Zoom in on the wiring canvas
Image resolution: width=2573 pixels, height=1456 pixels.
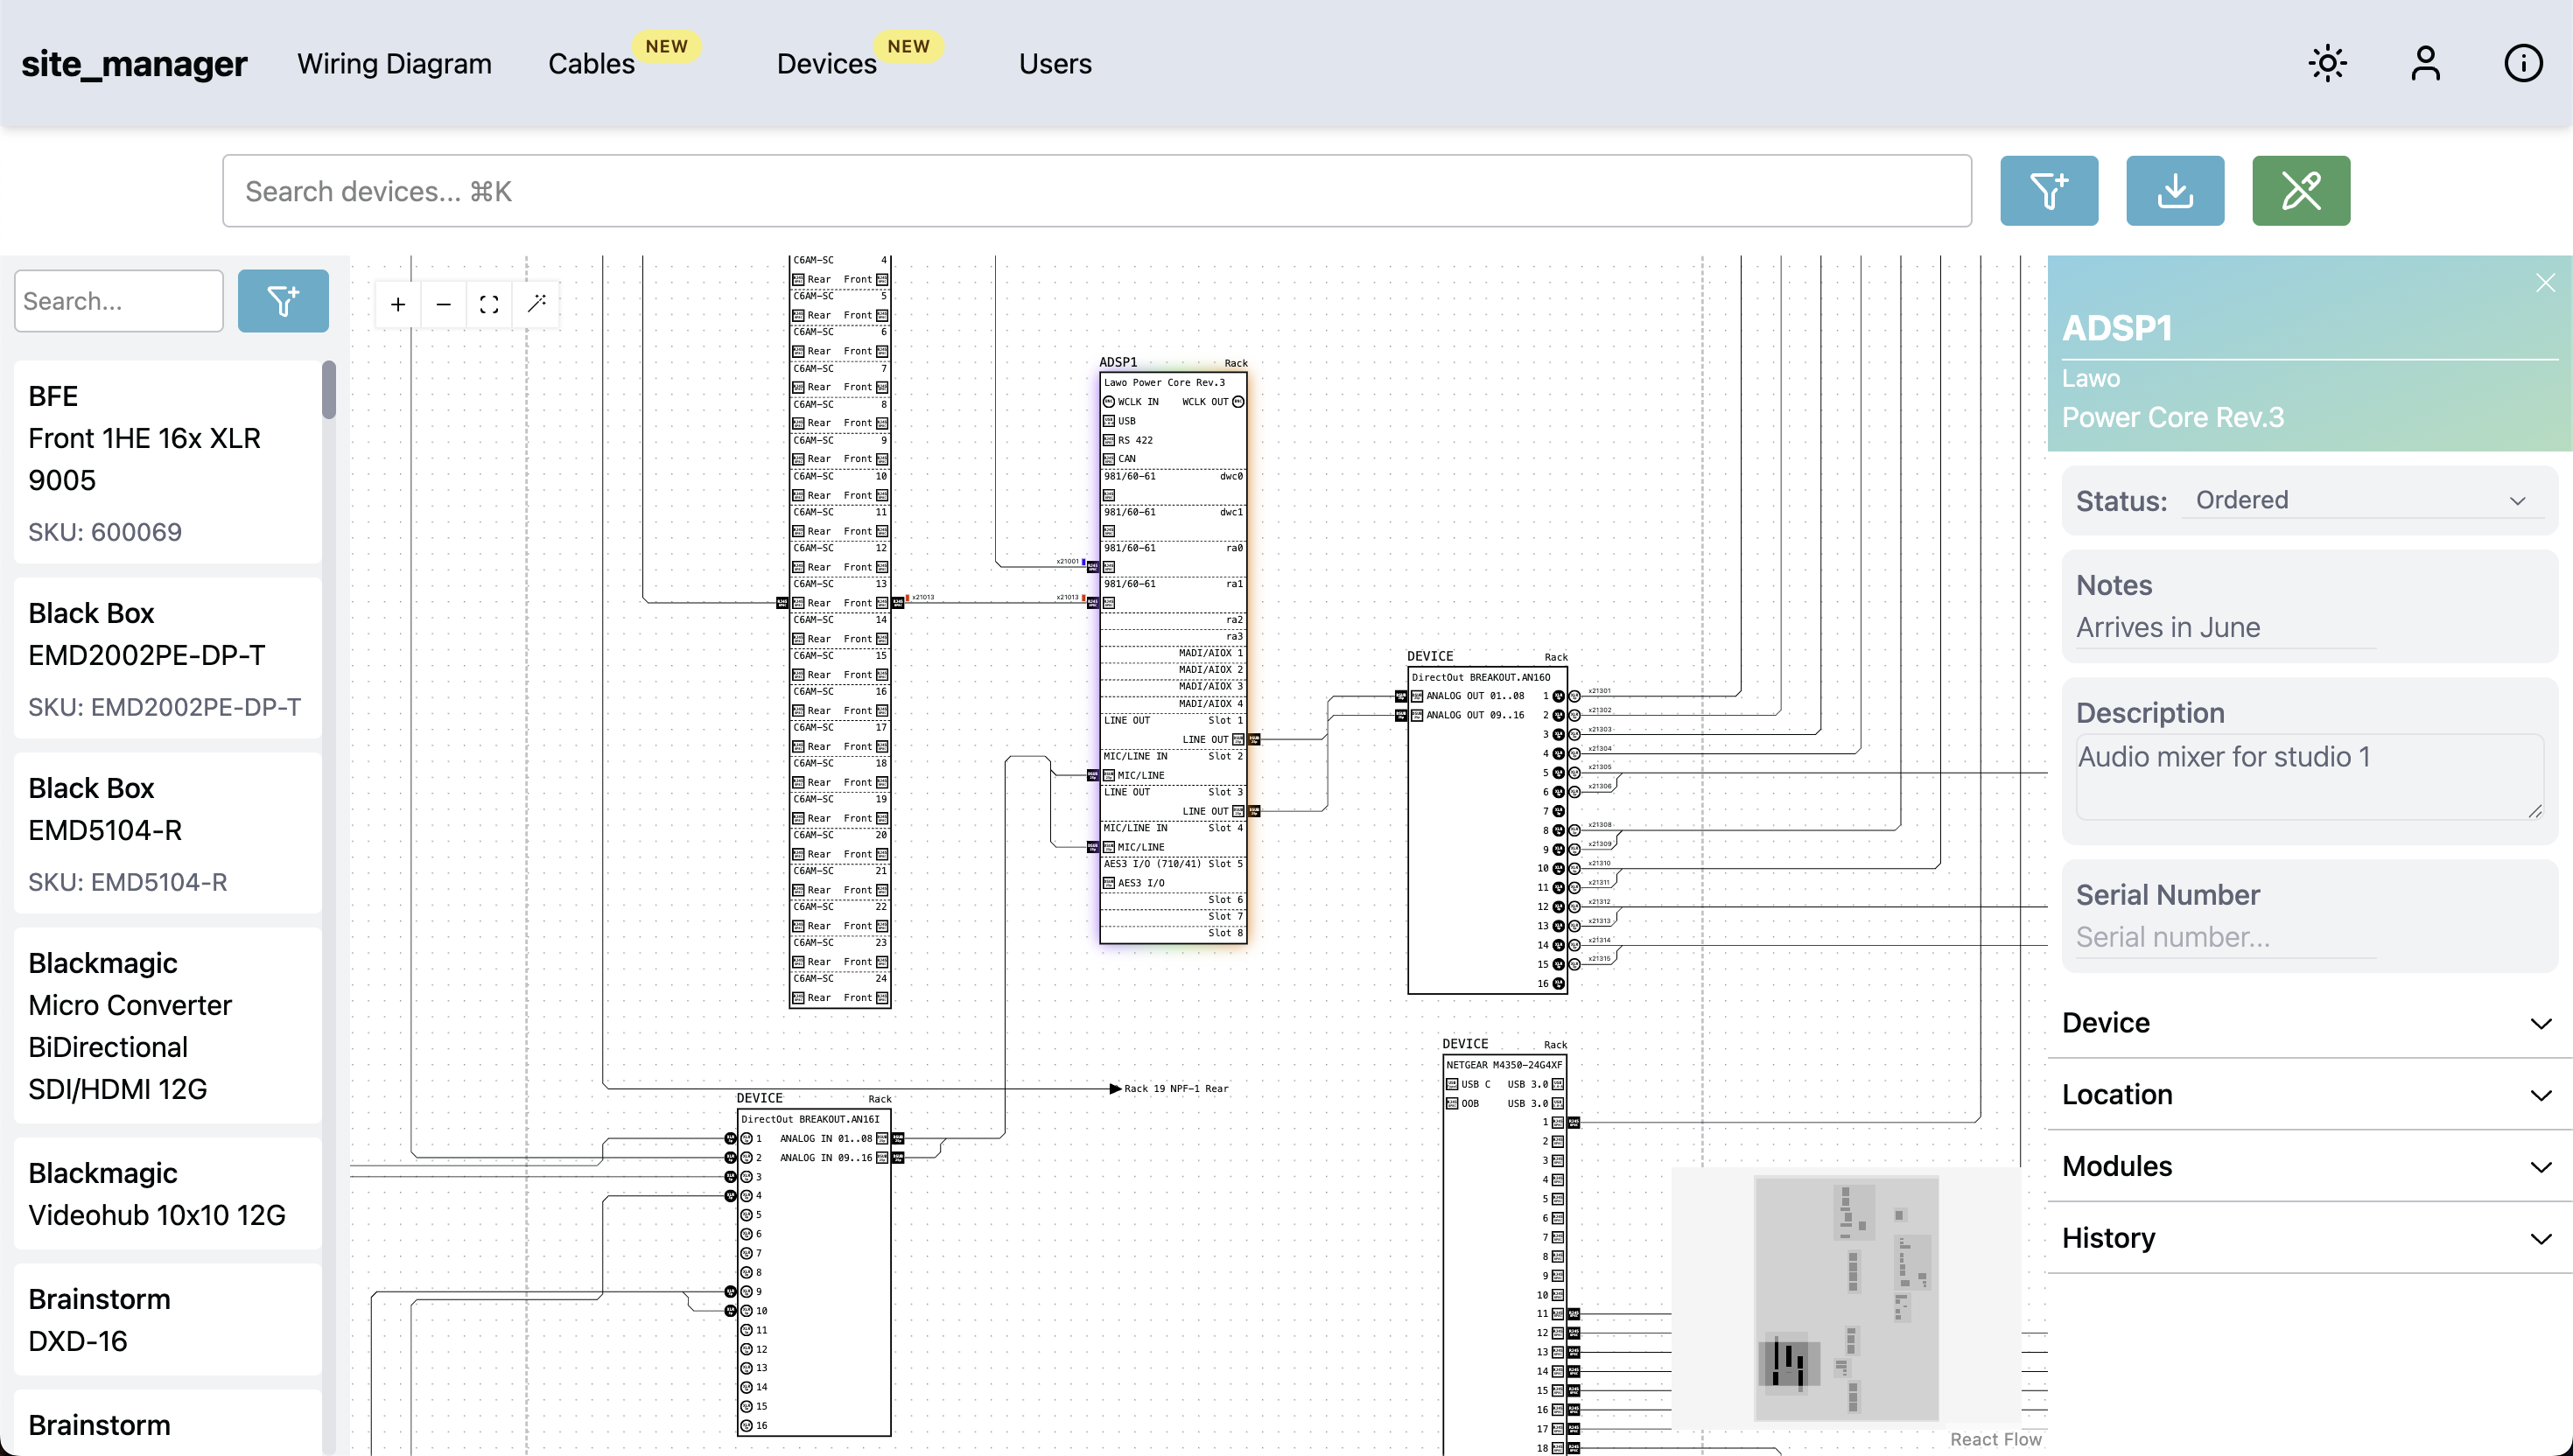[x=398, y=304]
